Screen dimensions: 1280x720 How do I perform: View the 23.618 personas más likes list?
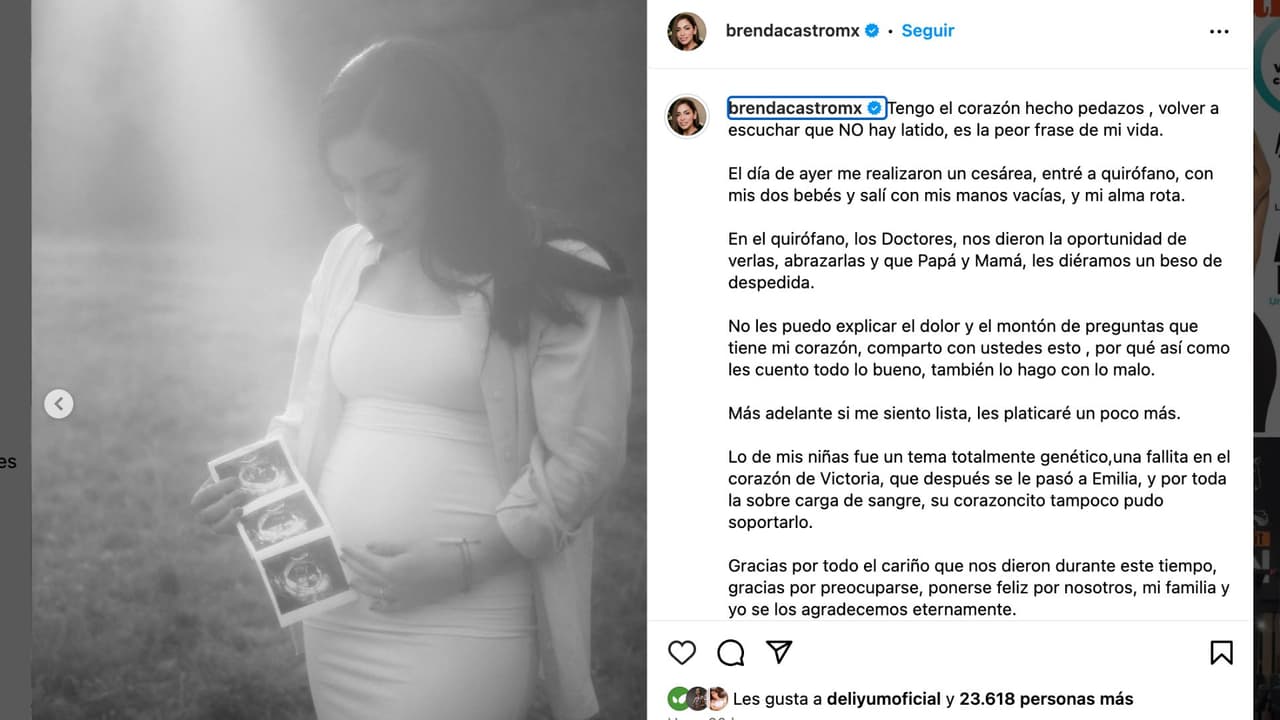[x=1046, y=699]
